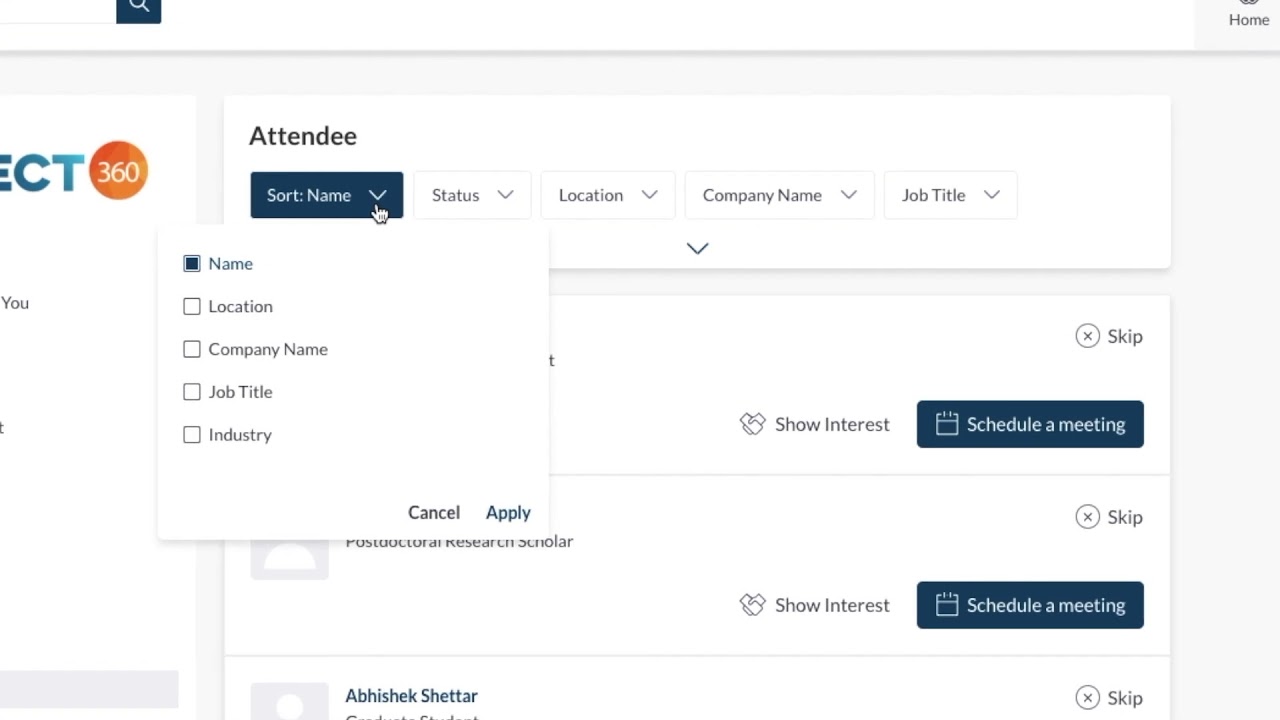This screenshot has height=720, width=1280.
Task: Tick the Company Name sort checkbox
Action: tap(192, 349)
